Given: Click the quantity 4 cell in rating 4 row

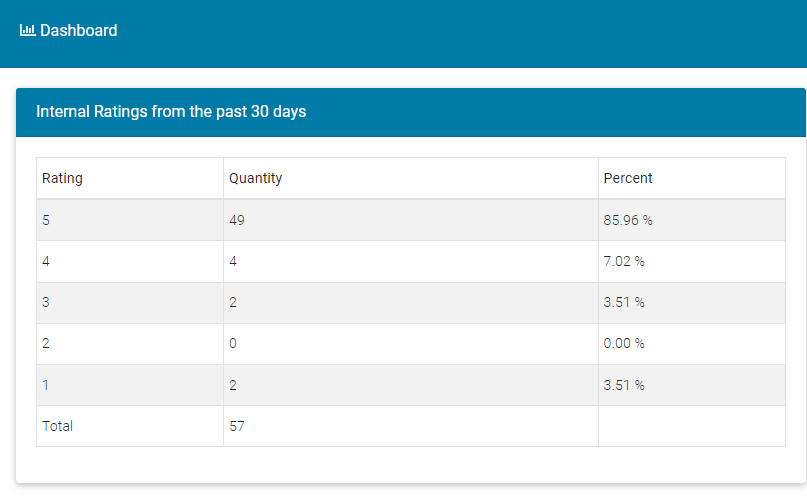Looking at the screenshot, I should tap(411, 261).
